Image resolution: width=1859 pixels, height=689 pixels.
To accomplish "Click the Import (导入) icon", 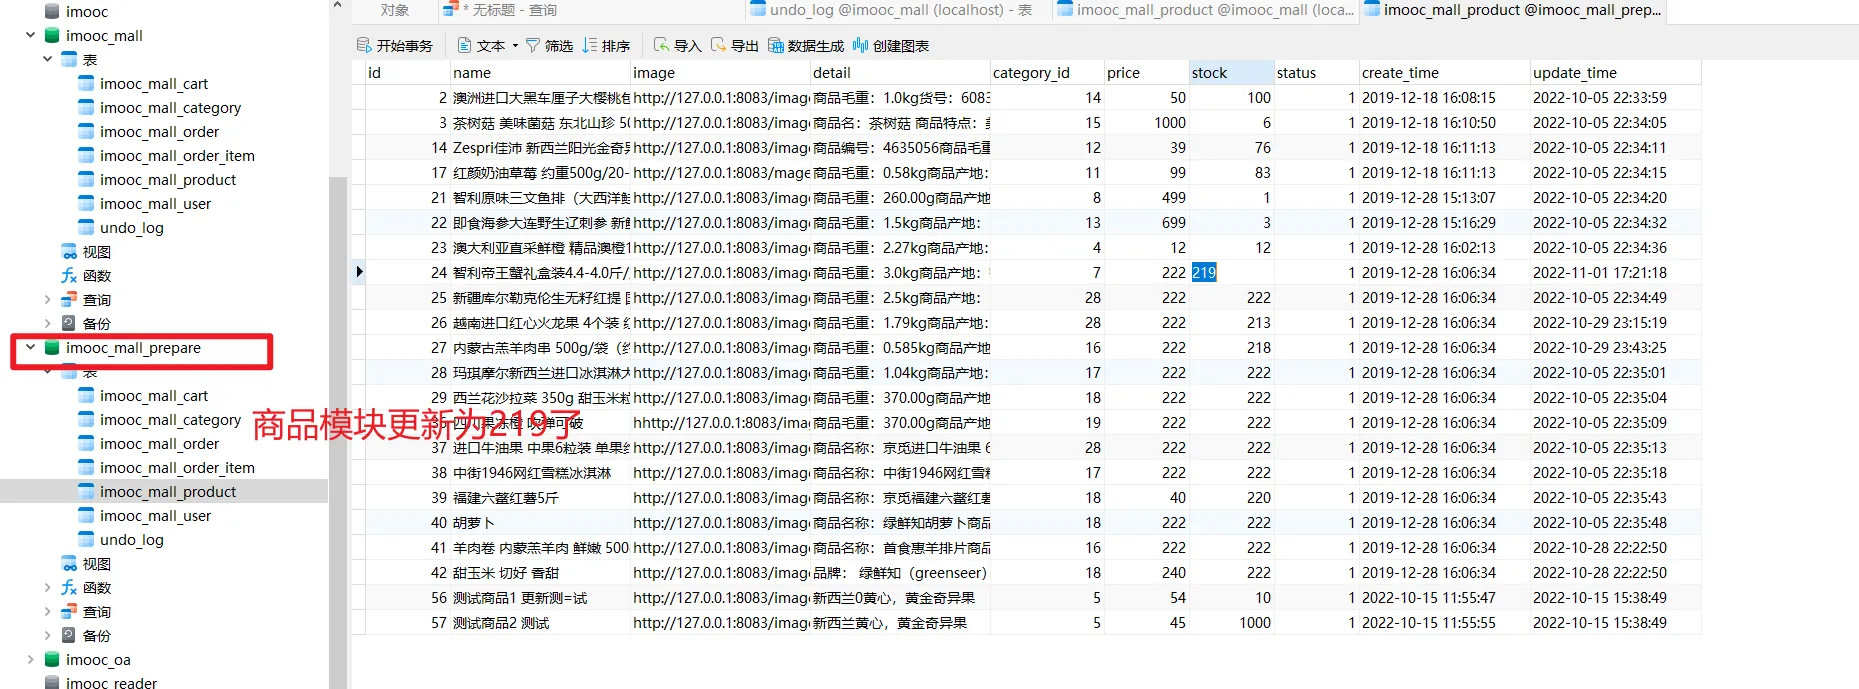I will click(661, 46).
